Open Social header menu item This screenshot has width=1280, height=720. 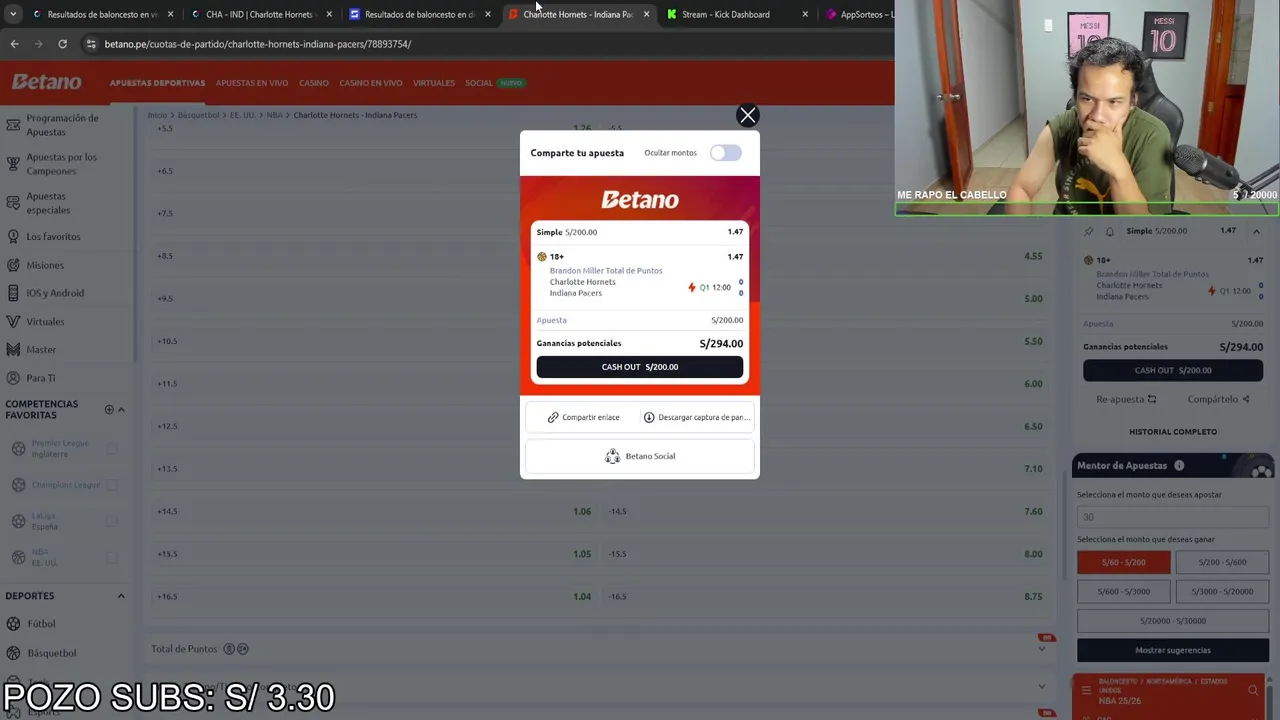pos(479,83)
